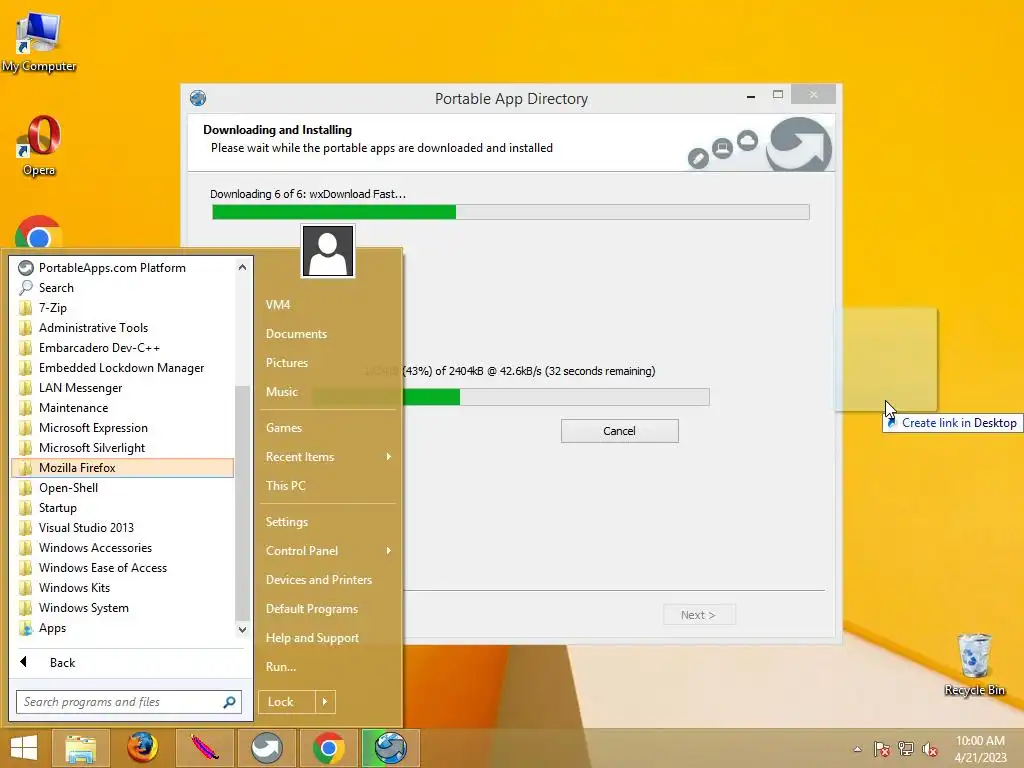This screenshot has width=1024, height=768.
Task: Open the PortableApps platform taskbar icon
Action: (x=266, y=748)
